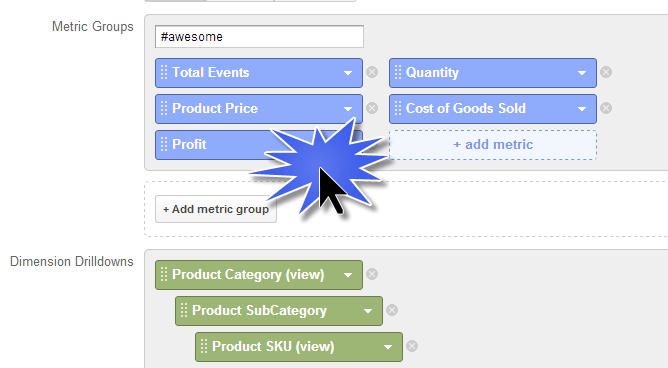Remove Product SKU (view) dimension

[412, 346]
